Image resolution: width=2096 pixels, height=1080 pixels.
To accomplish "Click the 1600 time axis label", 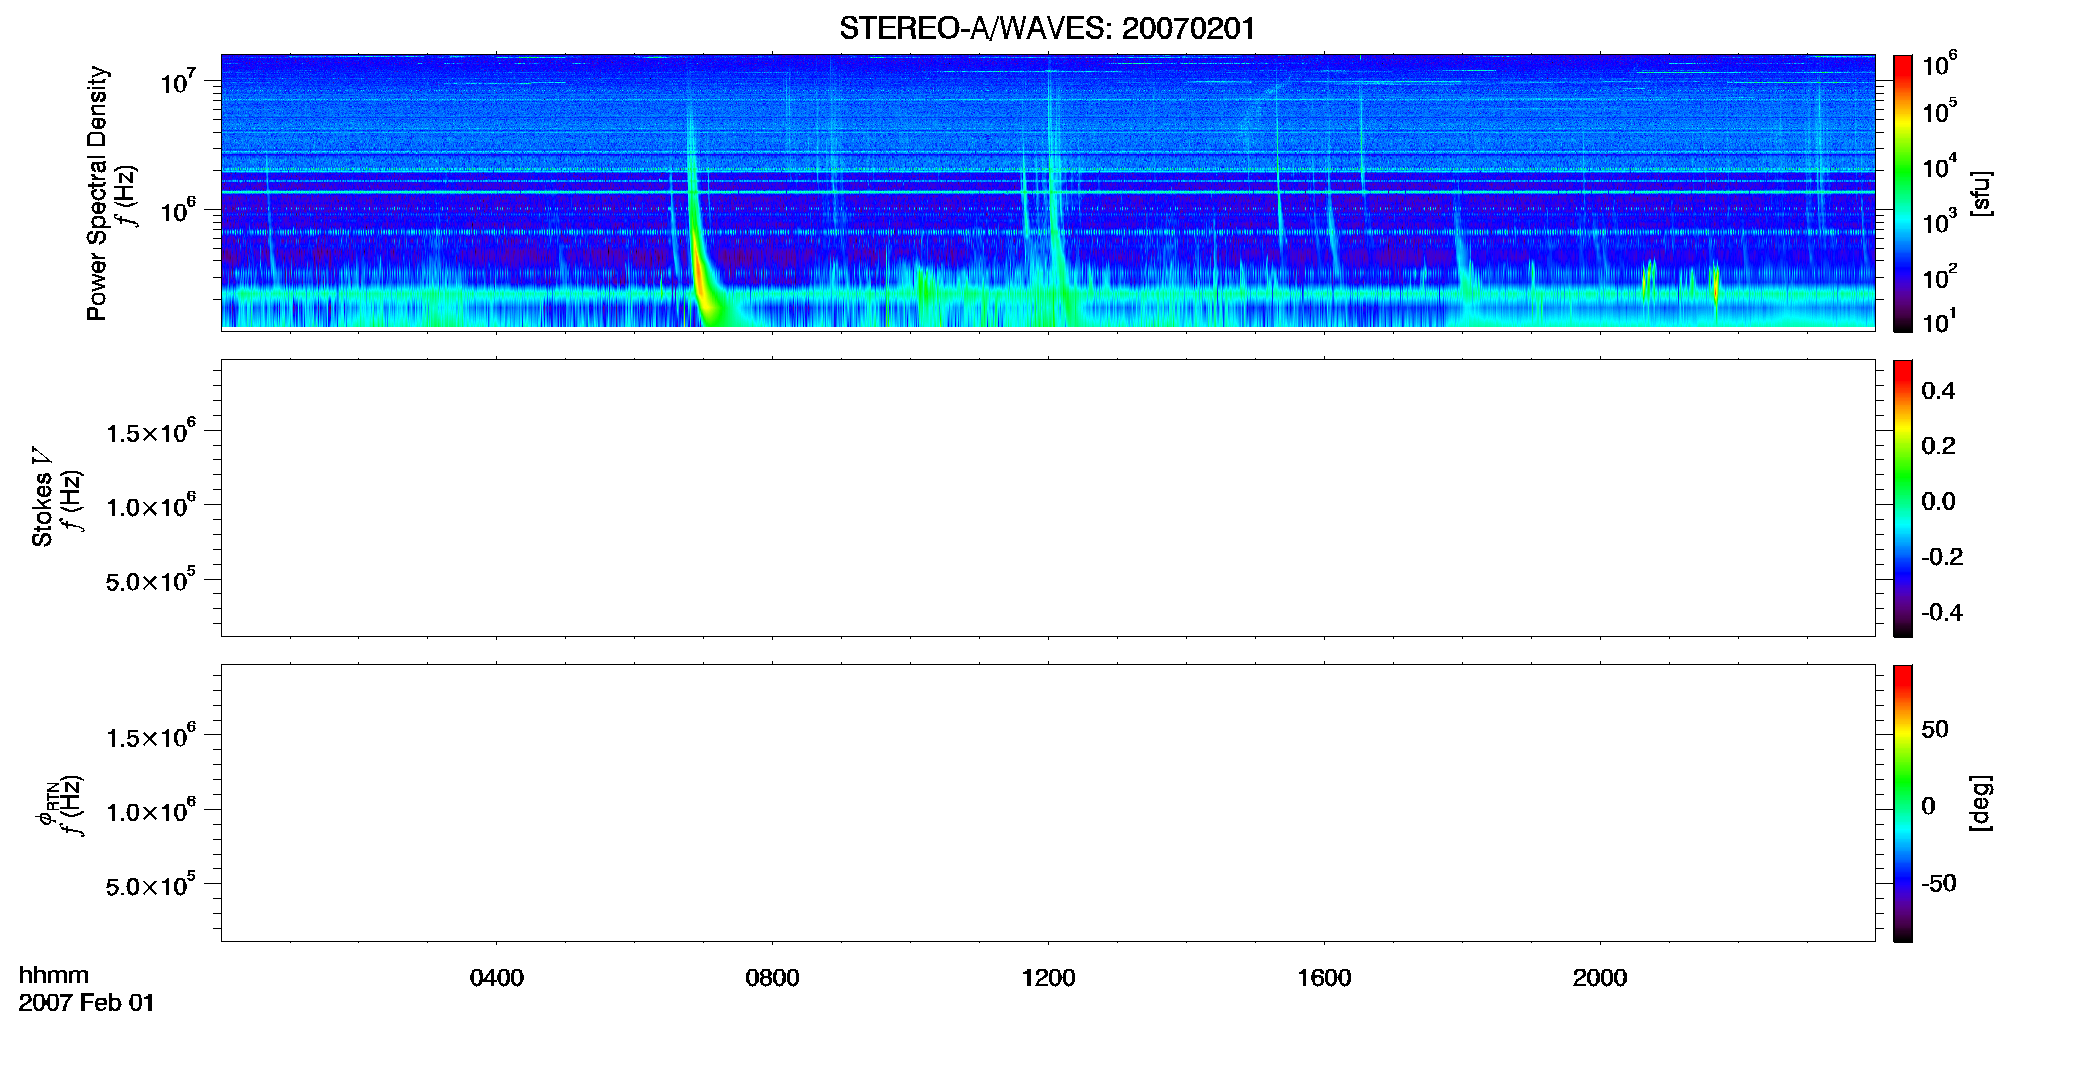I will pos(1324,978).
